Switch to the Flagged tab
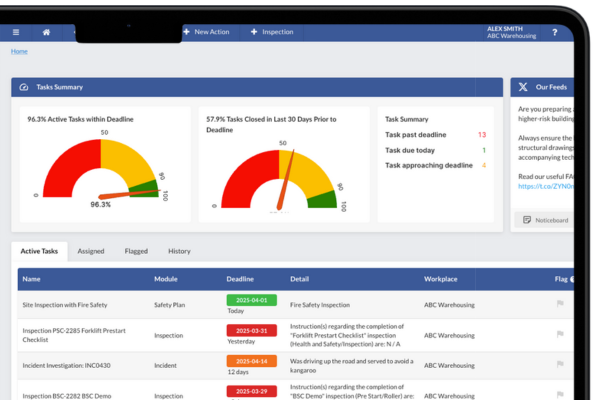Screen dimensions: 600x400 tap(136, 251)
